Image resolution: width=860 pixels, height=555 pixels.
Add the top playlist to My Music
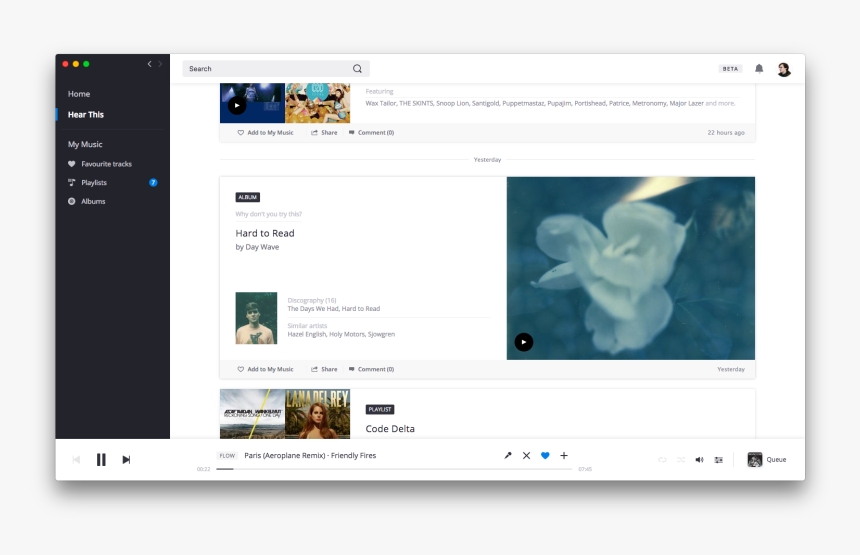pyautogui.click(x=265, y=133)
